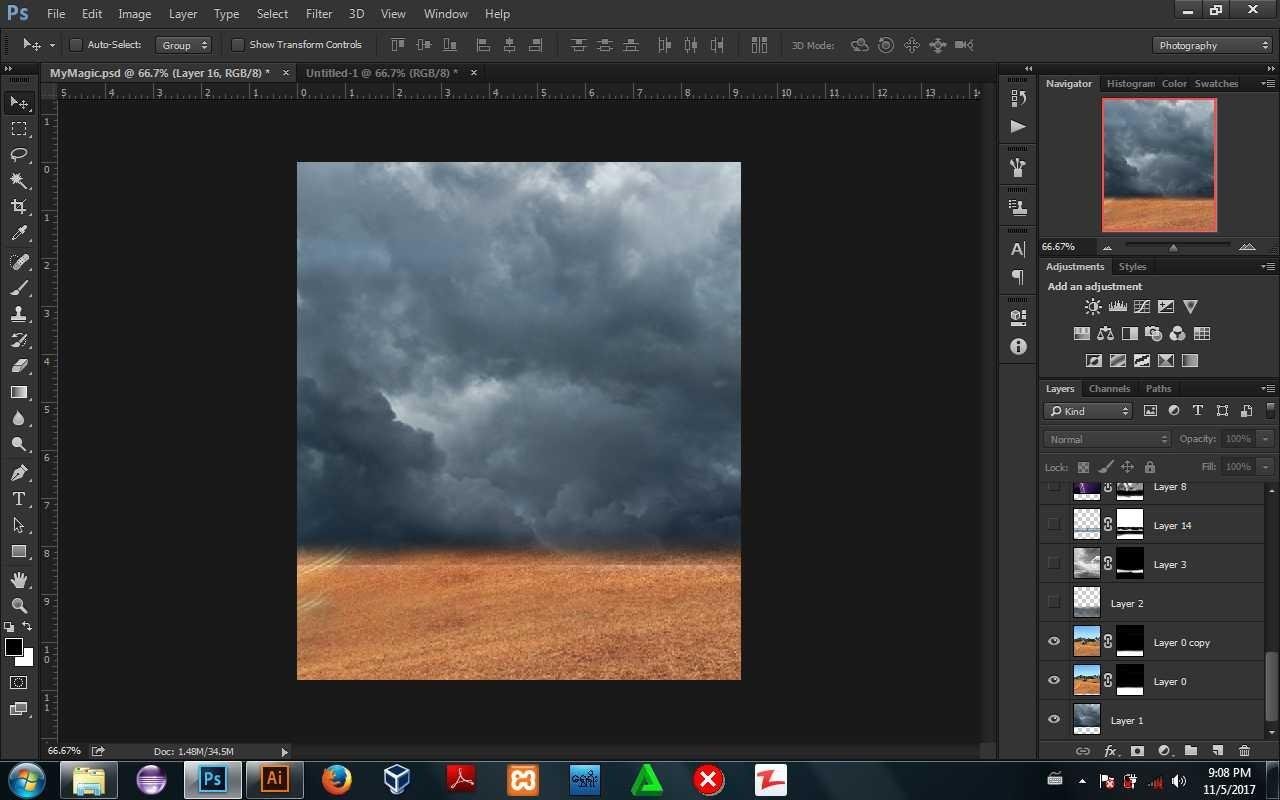Open the Normal blend mode dropdown
This screenshot has width=1280, height=800.
tap(1107, 439)
